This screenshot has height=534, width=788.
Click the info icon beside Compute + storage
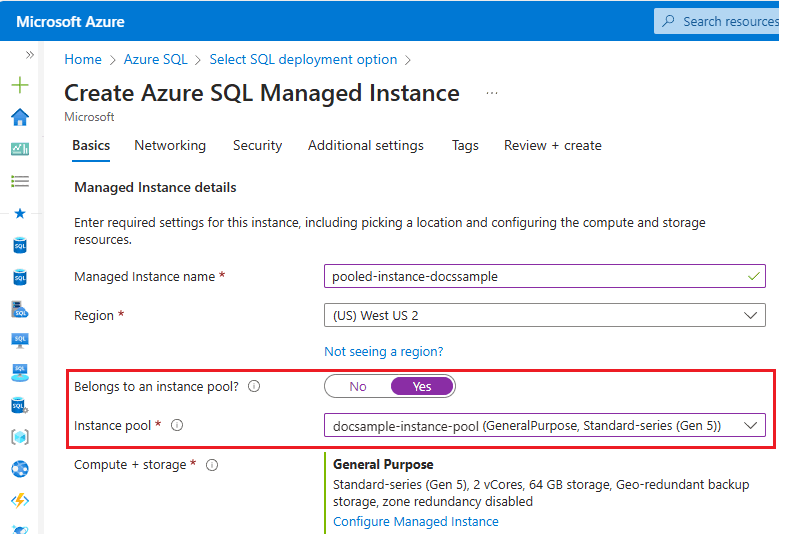pyautogui.click(x=212, y=465)
